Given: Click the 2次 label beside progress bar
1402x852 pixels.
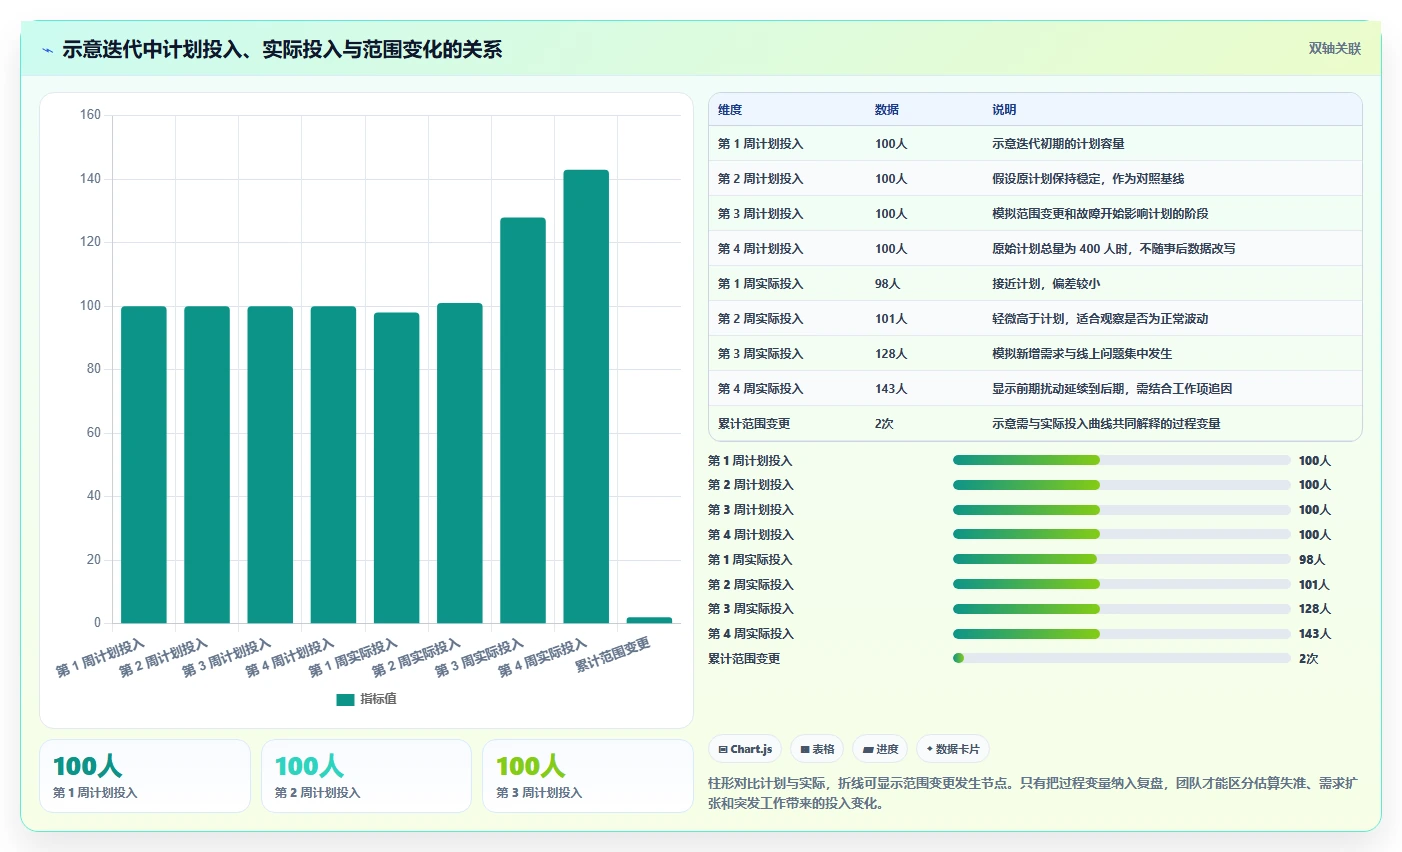Looking at the screenshot, I should [x=1308, y=659].
